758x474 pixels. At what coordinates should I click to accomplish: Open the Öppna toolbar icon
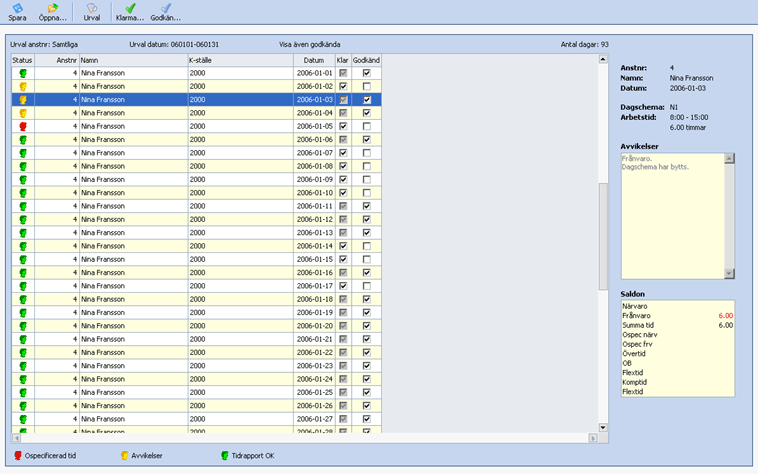tap(52, 8)
